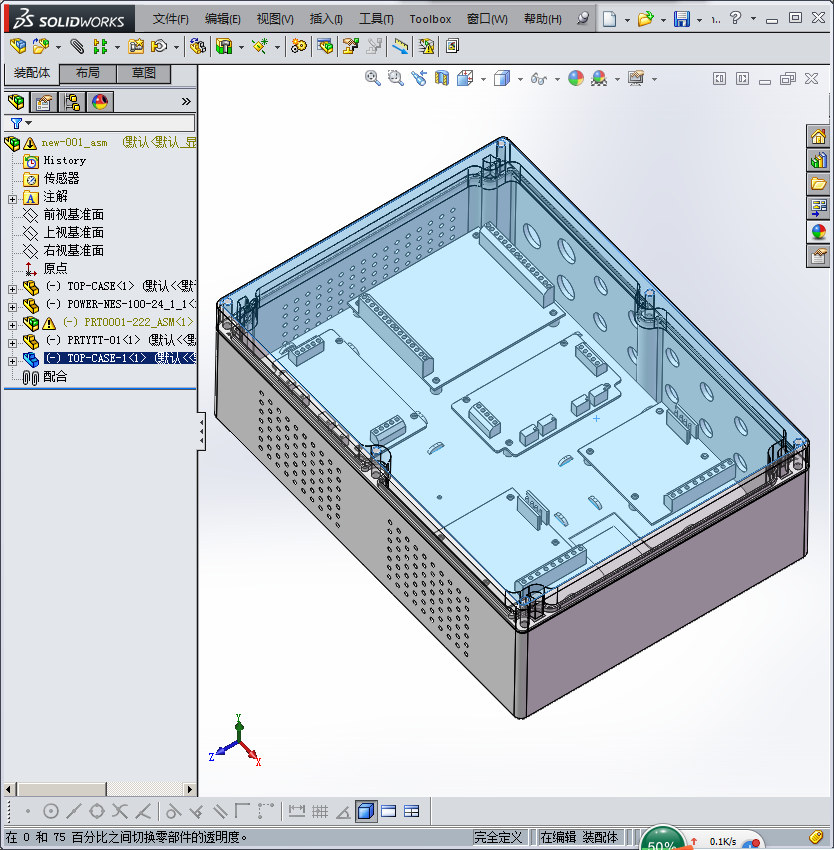Click the paperclip Mate tool
The width and height of the screenshot is (834, 850).
tap(77, 47)
